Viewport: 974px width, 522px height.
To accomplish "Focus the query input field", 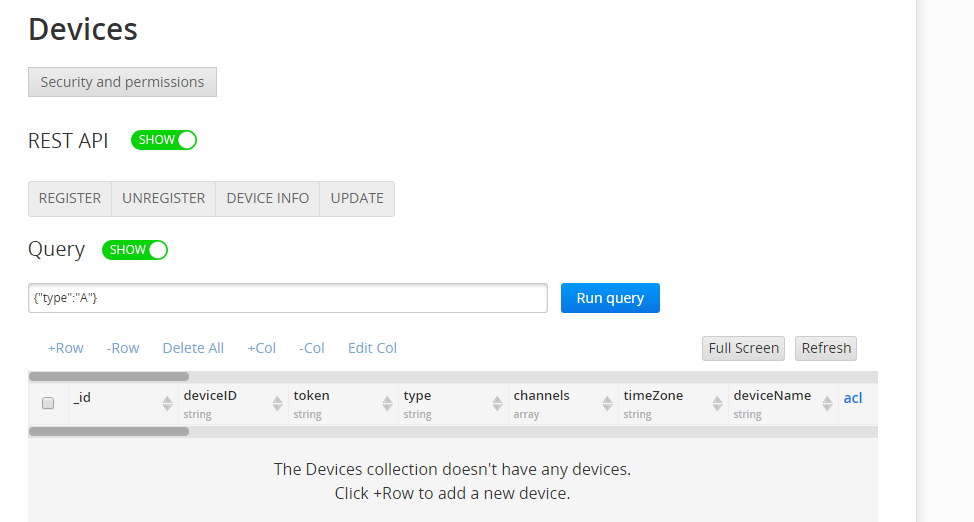I will click(x=288, y=298).
